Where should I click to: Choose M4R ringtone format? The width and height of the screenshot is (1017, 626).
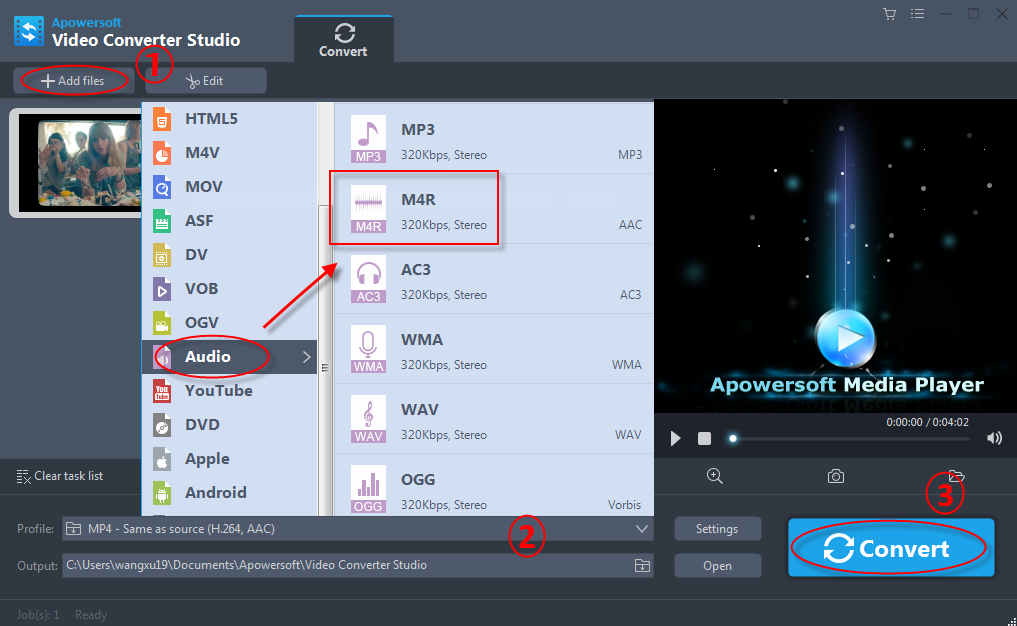(494, 210)
